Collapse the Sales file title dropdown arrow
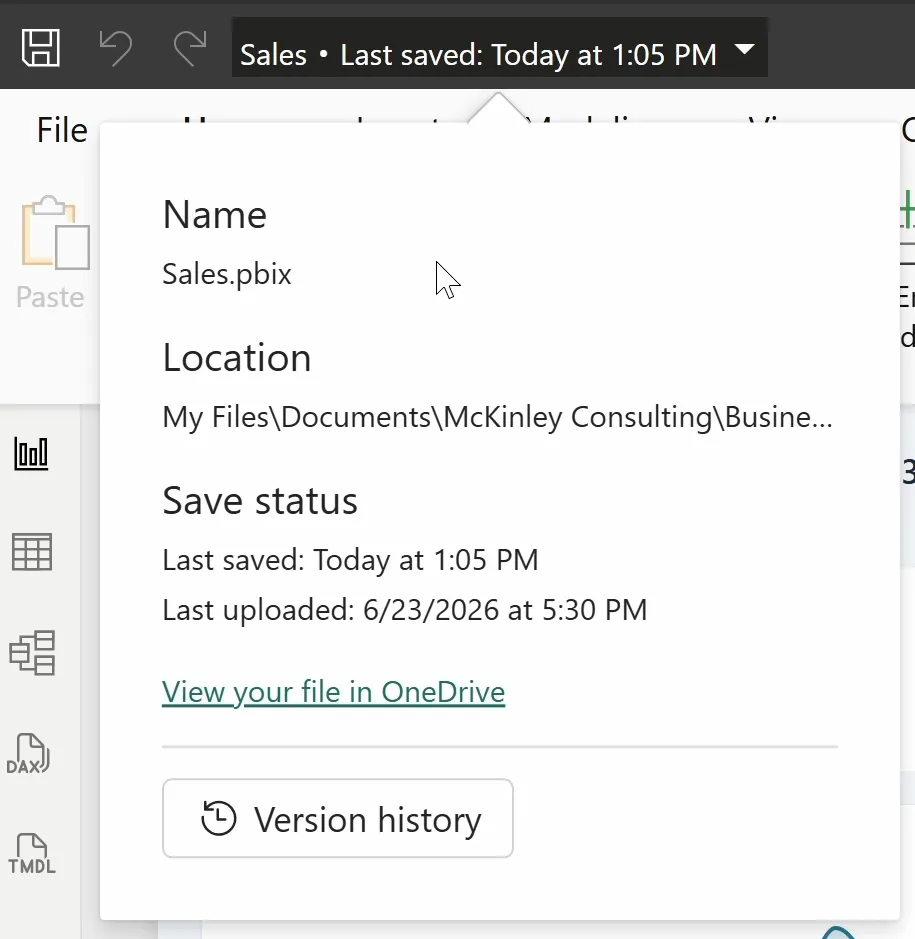 point(744,49)
